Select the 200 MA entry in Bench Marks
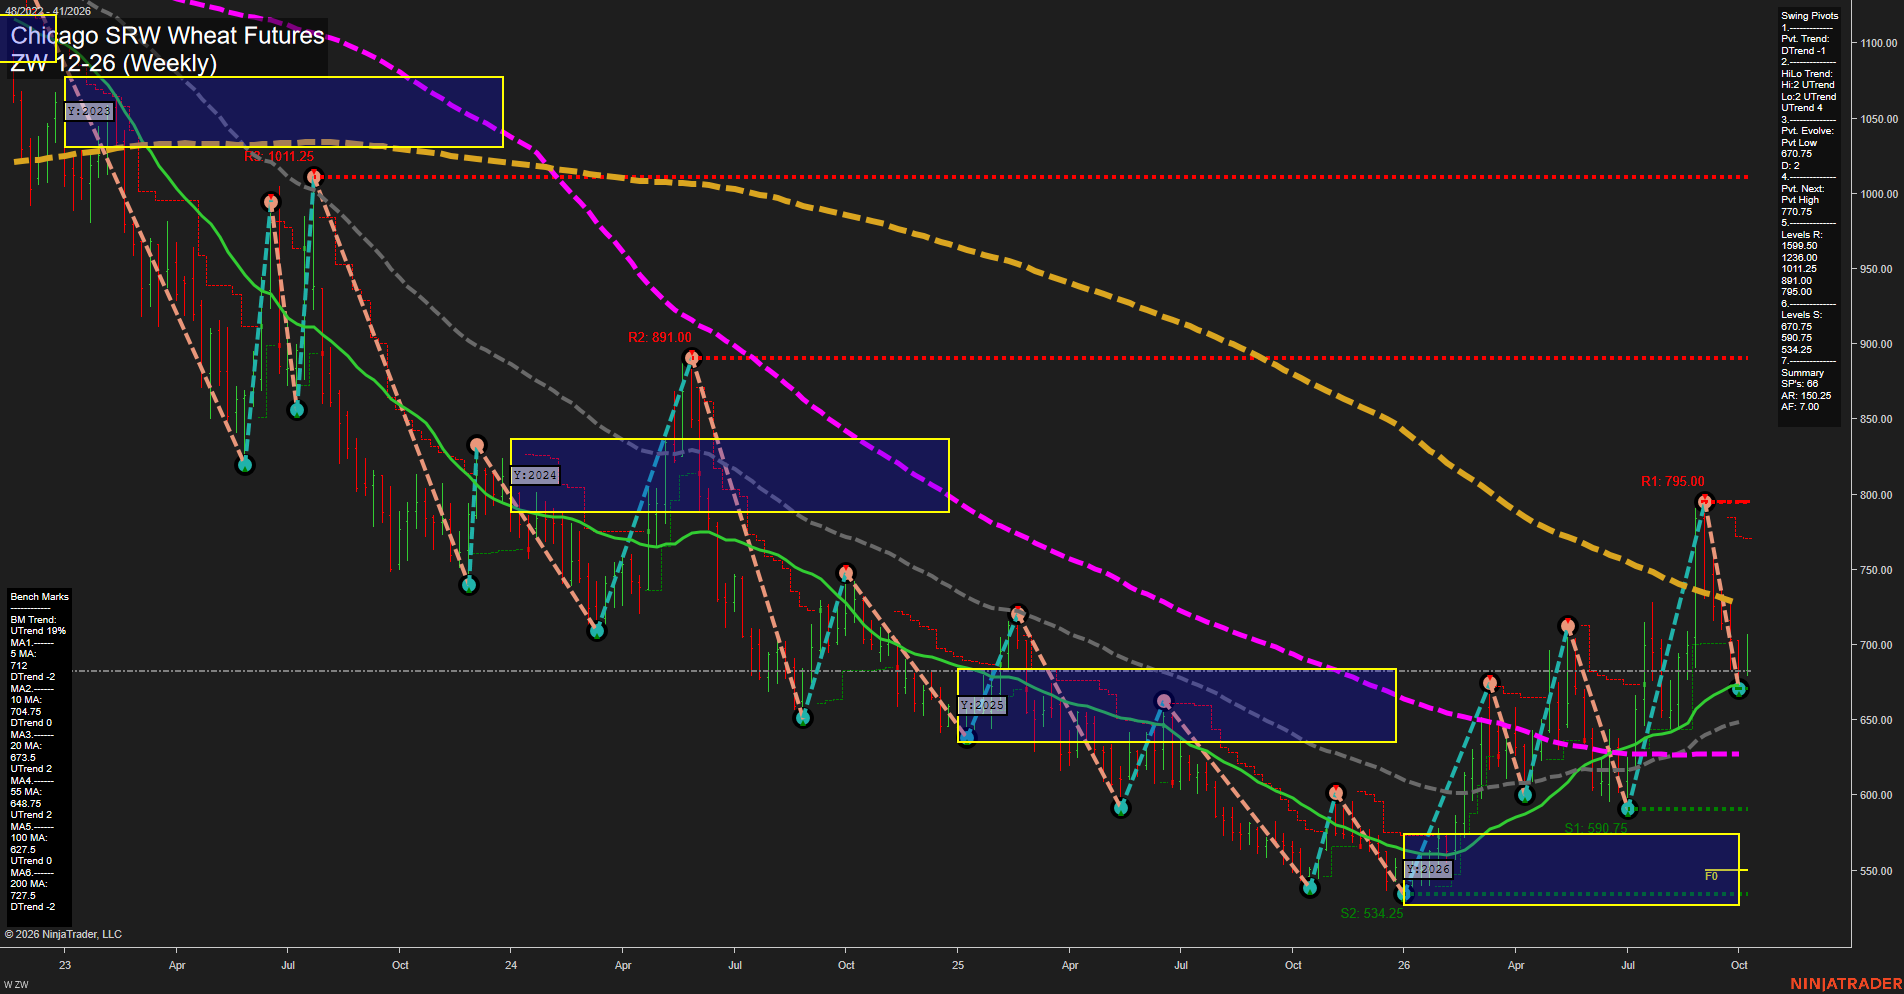The height and width of the screenshot is (994, 1904). [x=29, y=884]
